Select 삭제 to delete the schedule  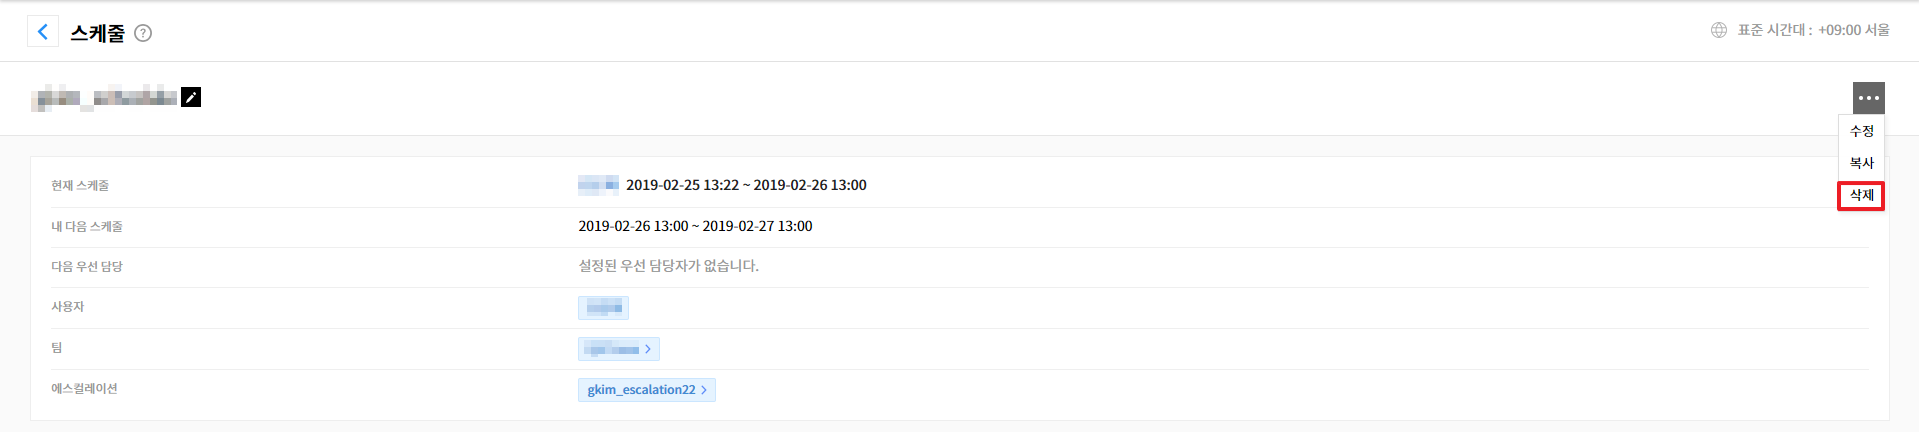coord(1861,195)
